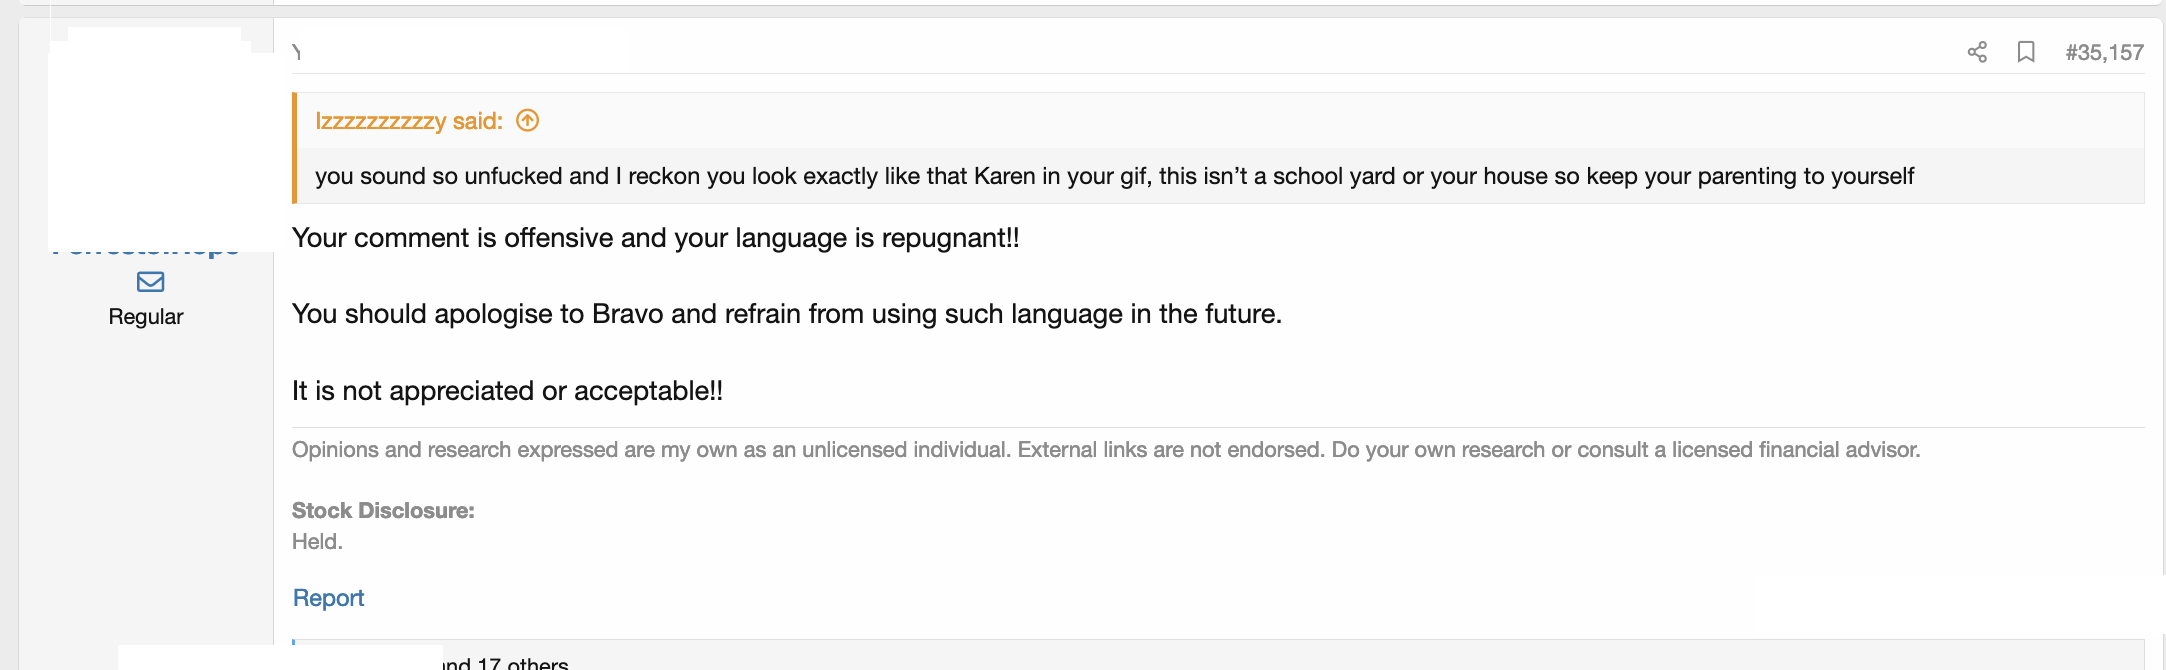Click the share post icon

(1977, 52)
